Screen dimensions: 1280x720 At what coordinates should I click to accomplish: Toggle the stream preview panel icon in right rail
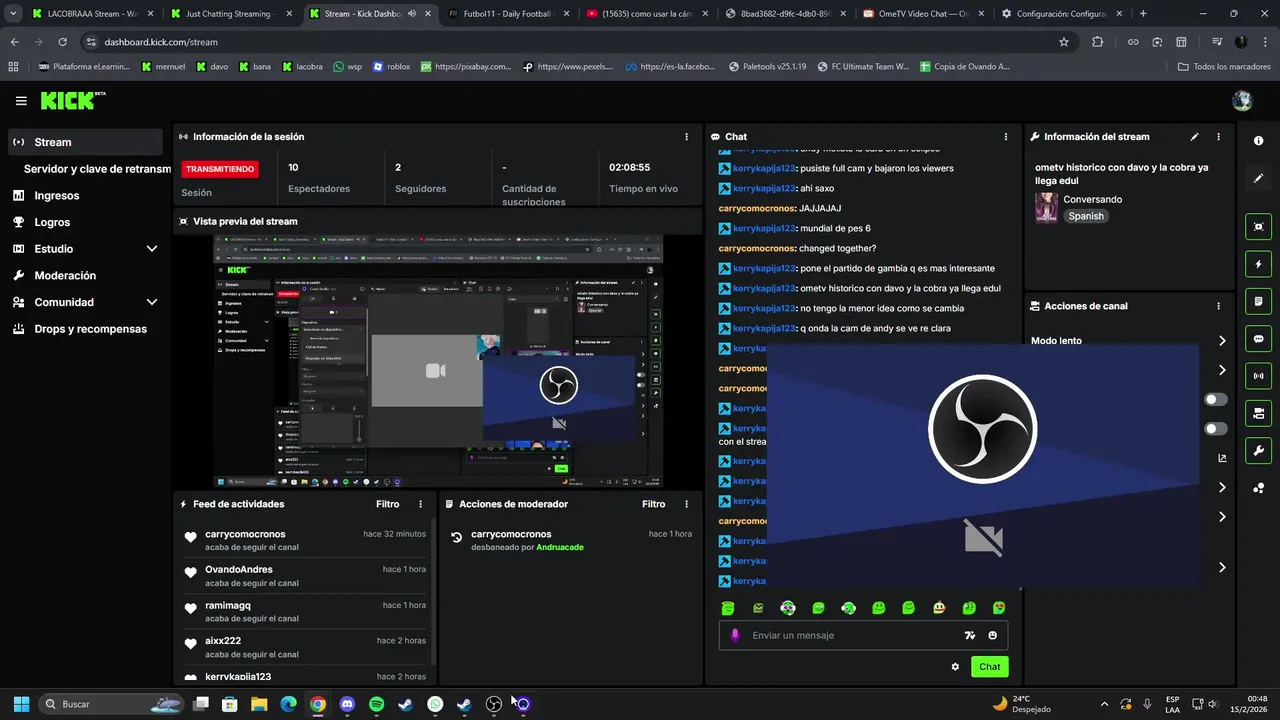(1258, 227)
